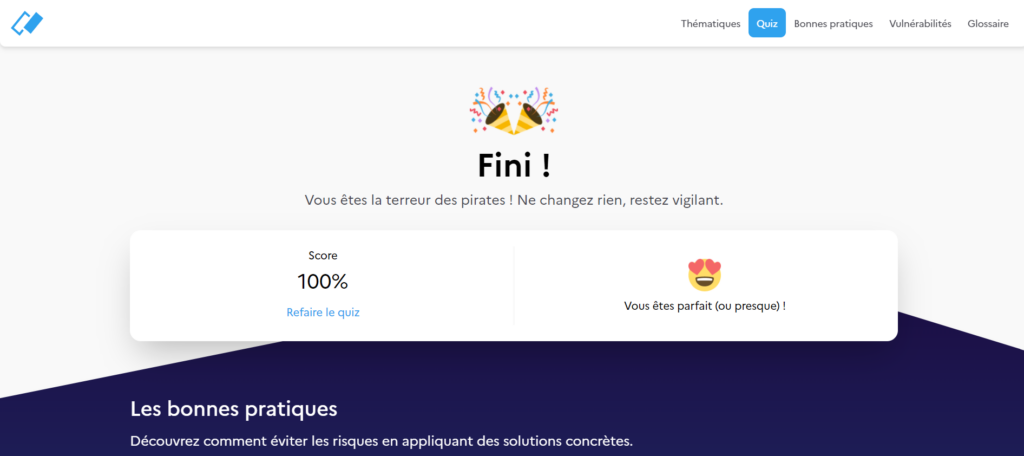Click the Fini ! heading
The height and width of the screenshot is (456, 1024).
pos(514,165)
